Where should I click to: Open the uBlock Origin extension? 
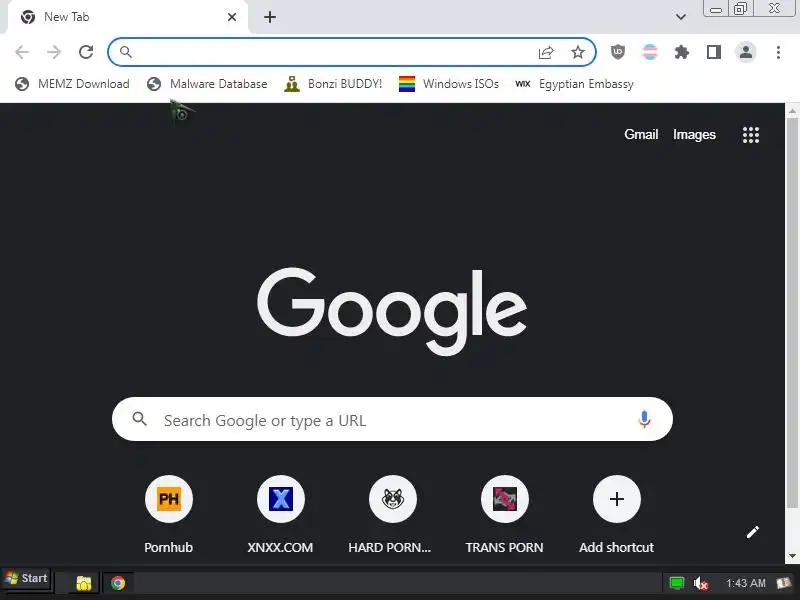(x=618, y=52)
